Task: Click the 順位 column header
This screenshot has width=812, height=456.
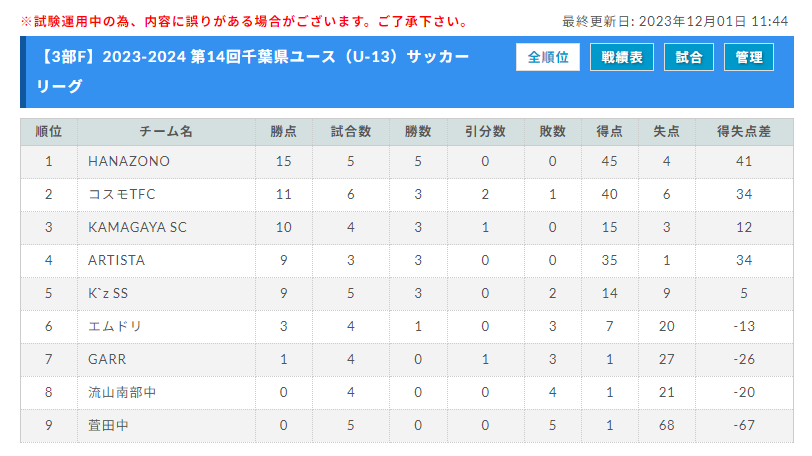Action: click(x=49, y=132)
